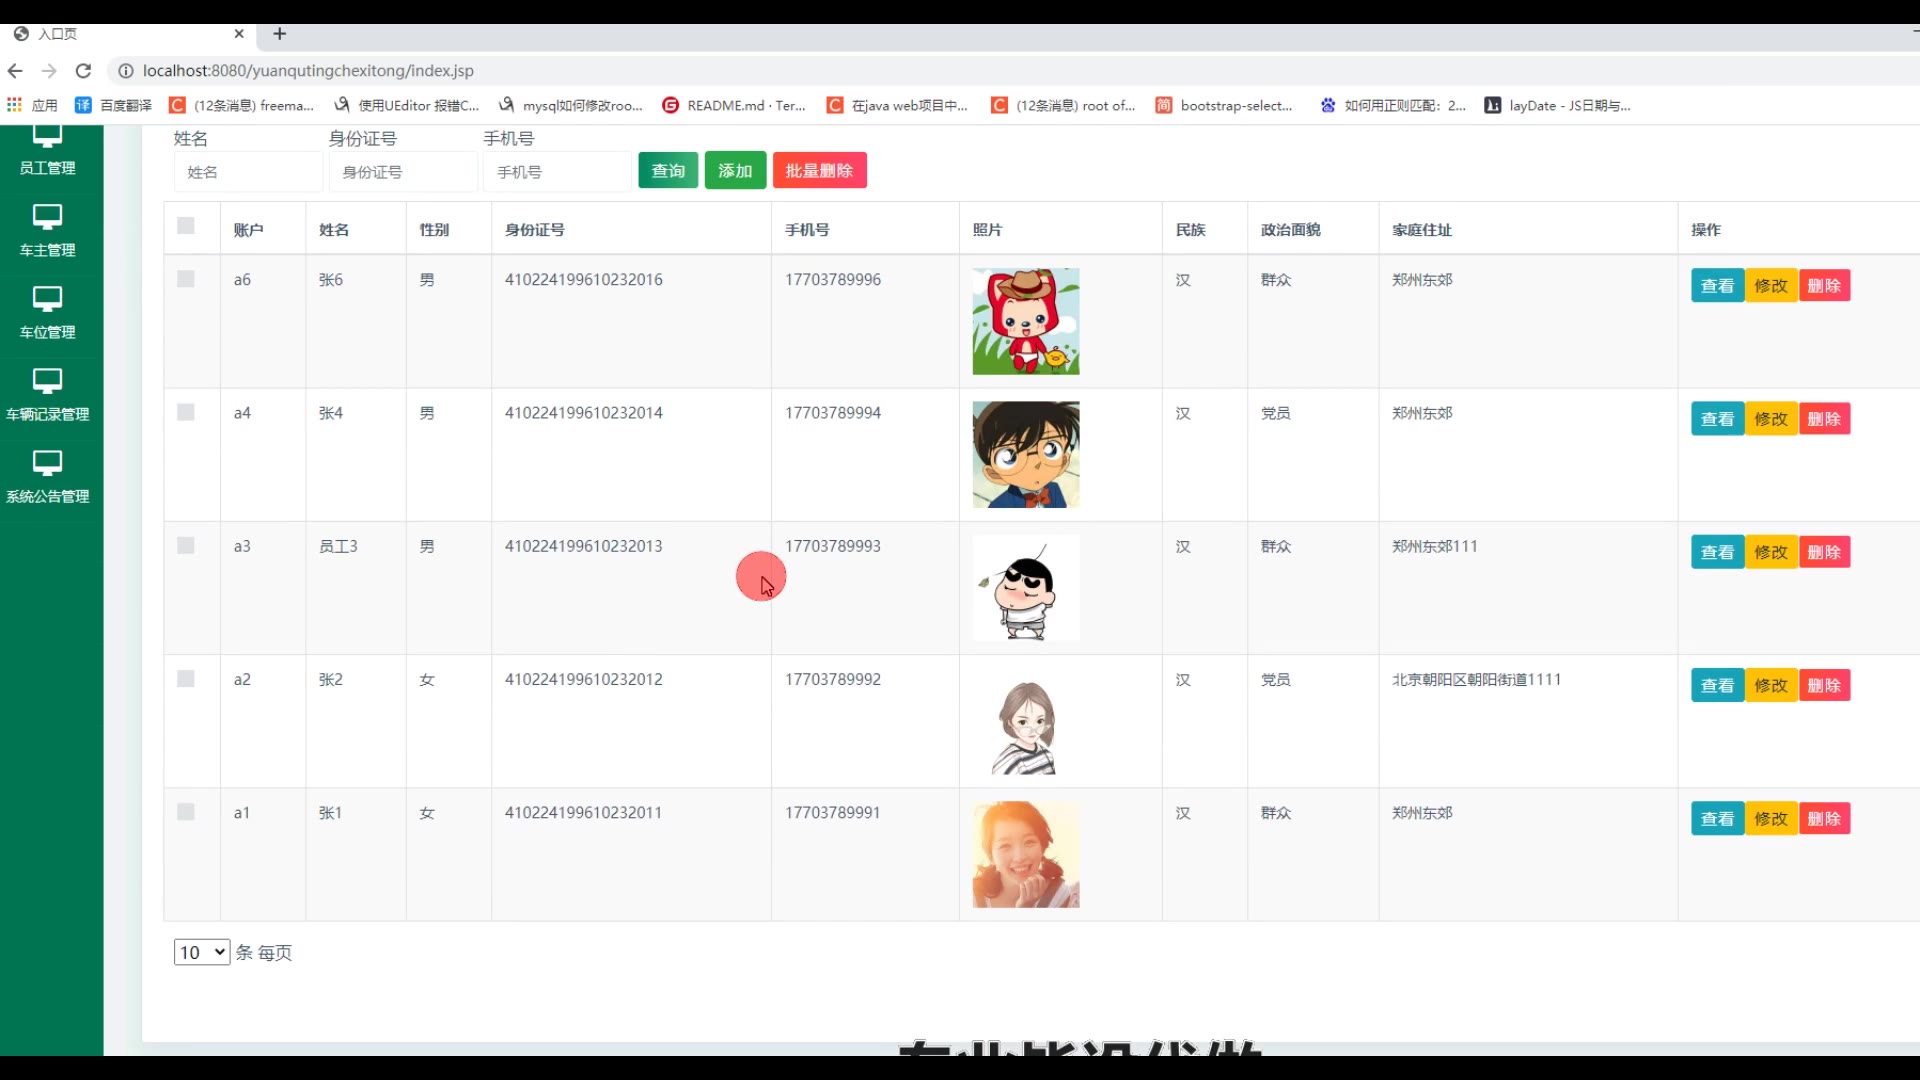This screenshot has height=1080, width=1920.
Task: Click browser back arrow icon
Action: [x=15, y=71]
